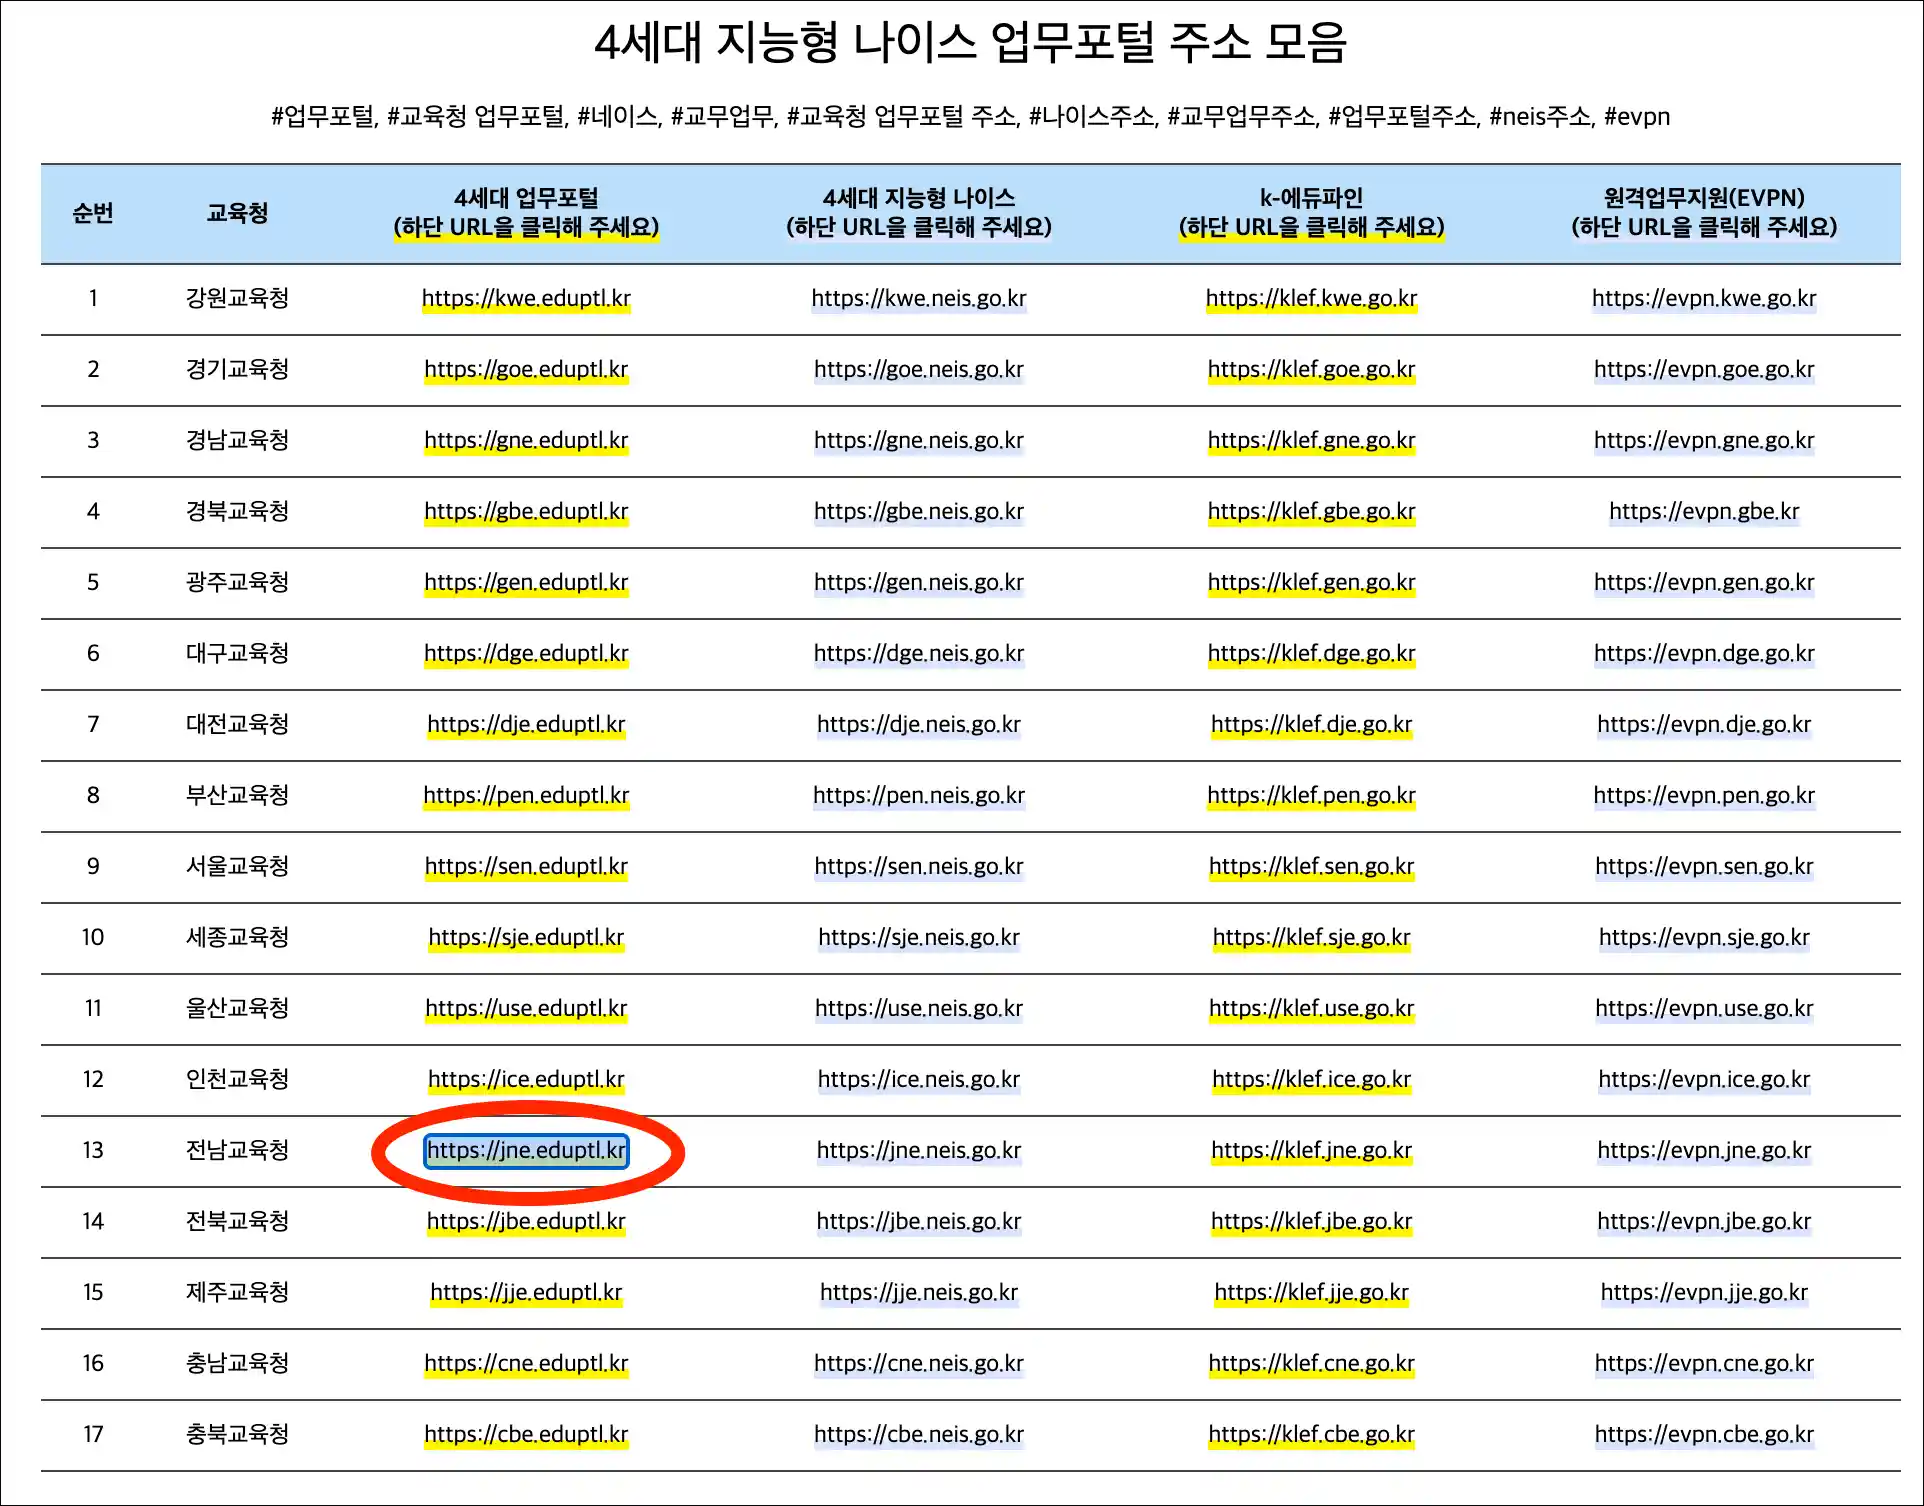1924x1506 pixels.
Task: Open the https://klef.gne.go.kr link
Action: tap(1311, 440)
